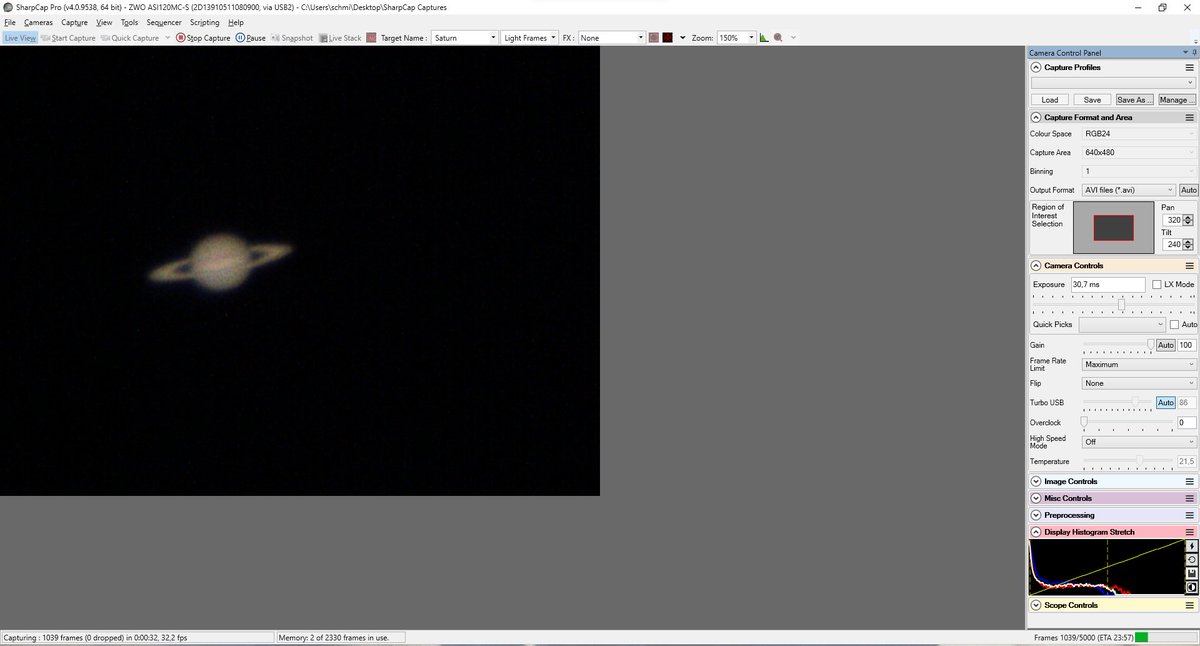1200x646 pixels.
Task: Collapse the Capture Profiles section
Action: pos(1036,67)
